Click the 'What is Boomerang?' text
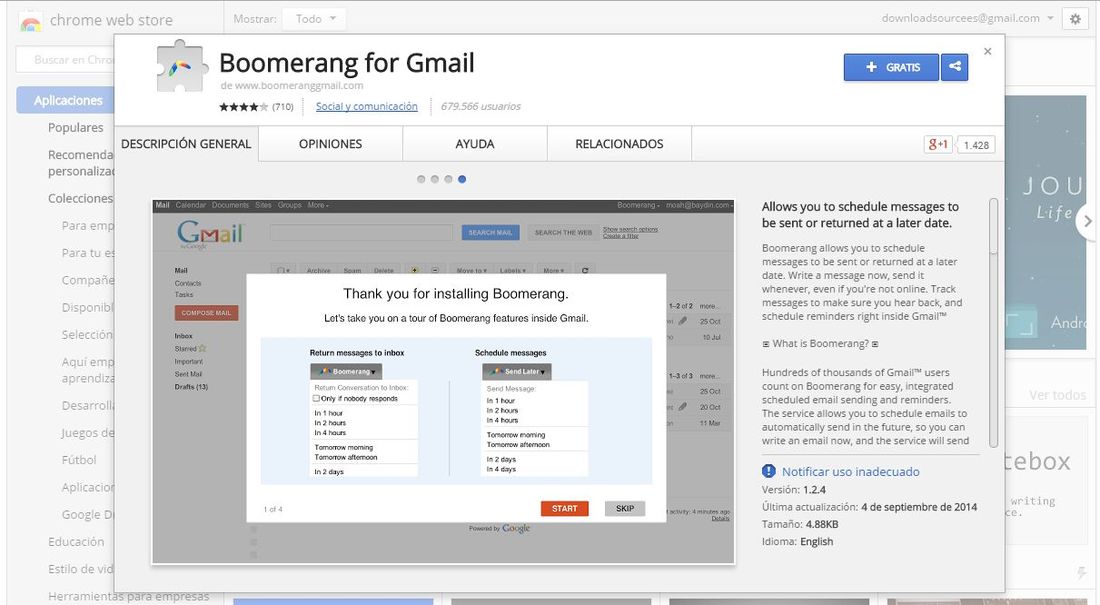The height and width of the screenshot is (605, 1100). coord(820,344)
